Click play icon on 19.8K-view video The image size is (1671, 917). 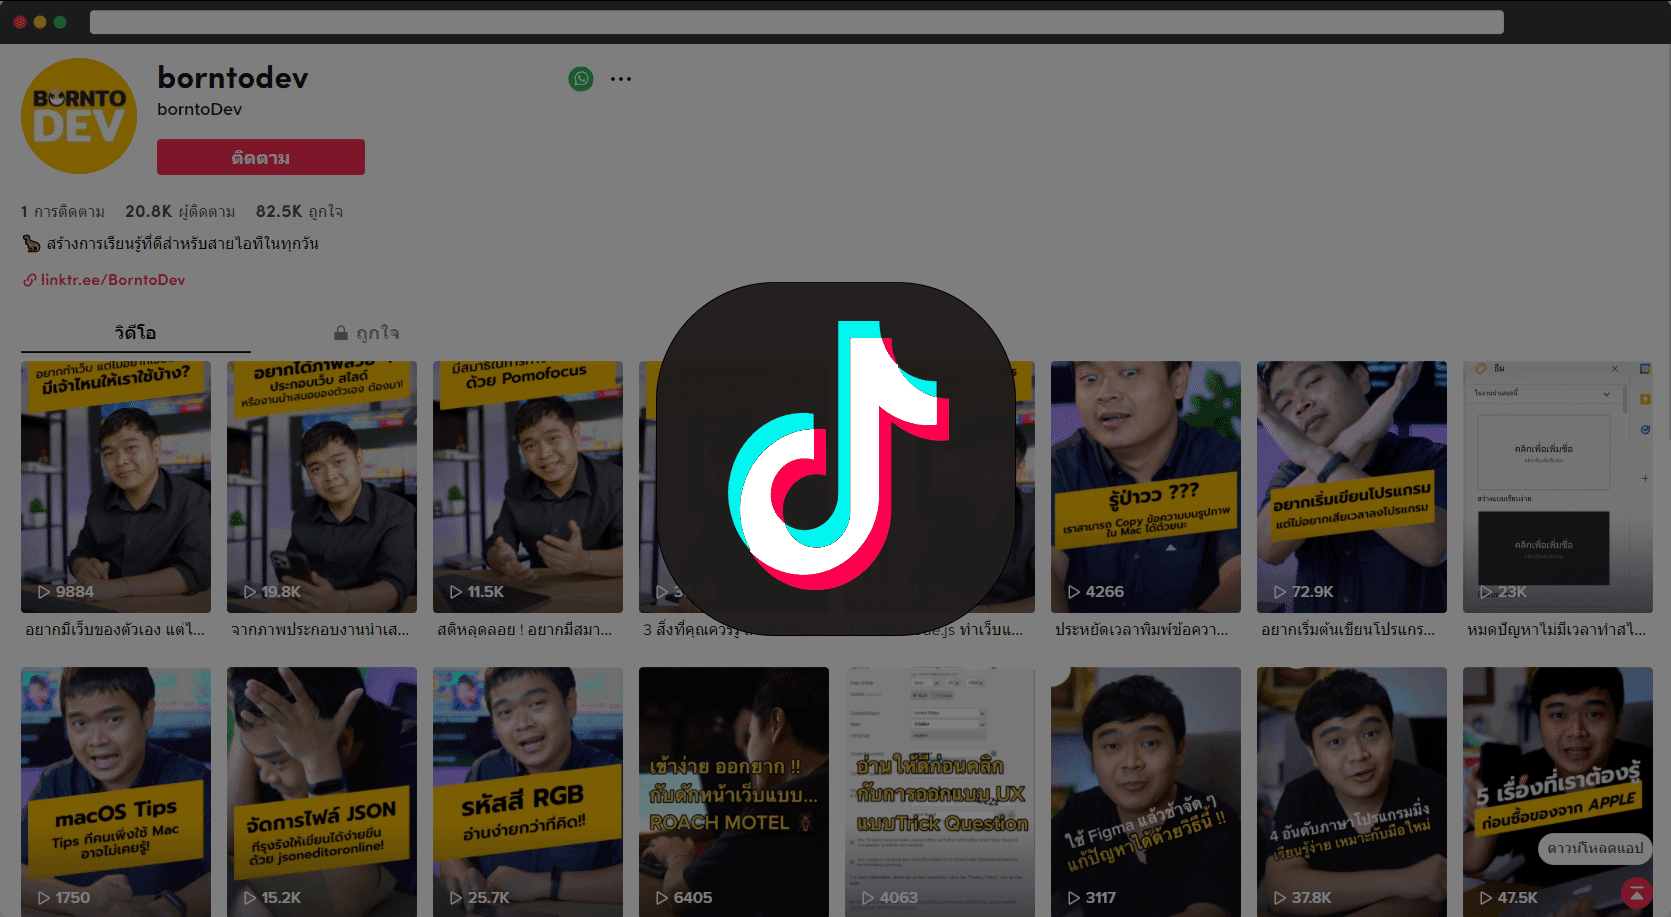pyautogui.click(x=250, y=592)
